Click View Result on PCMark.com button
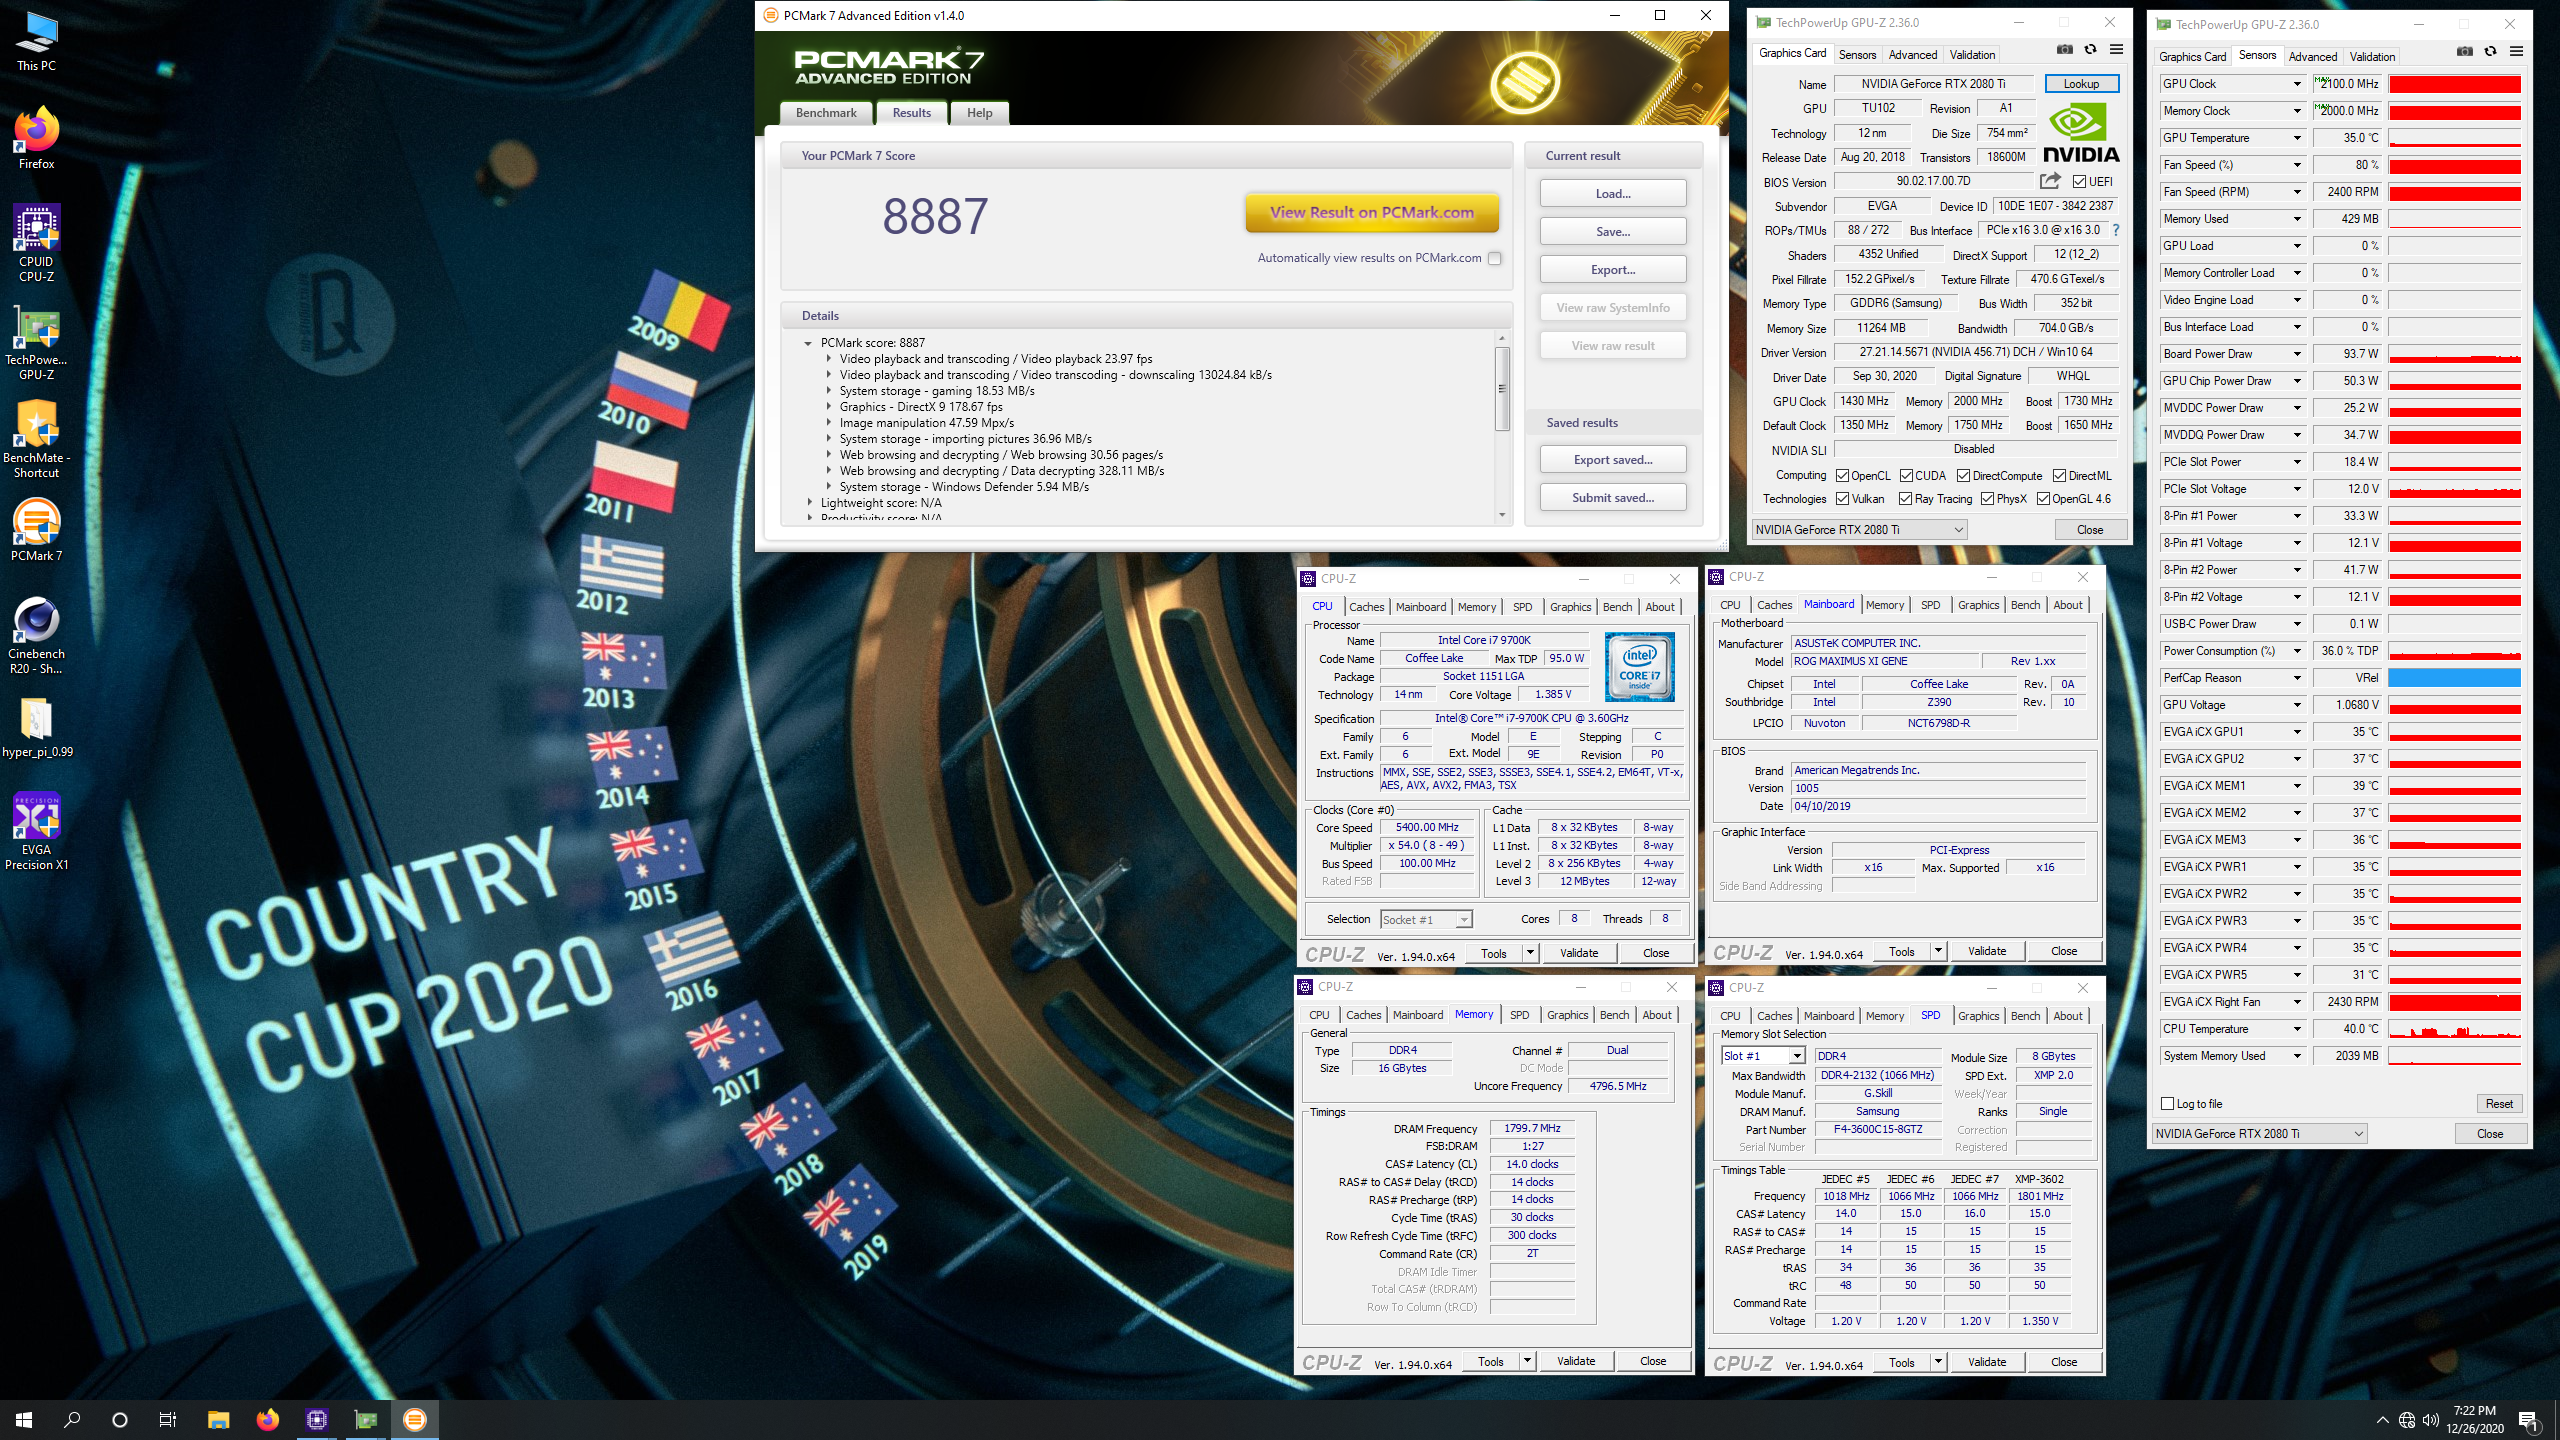 pyautogui.click(x=1372, y=212)
